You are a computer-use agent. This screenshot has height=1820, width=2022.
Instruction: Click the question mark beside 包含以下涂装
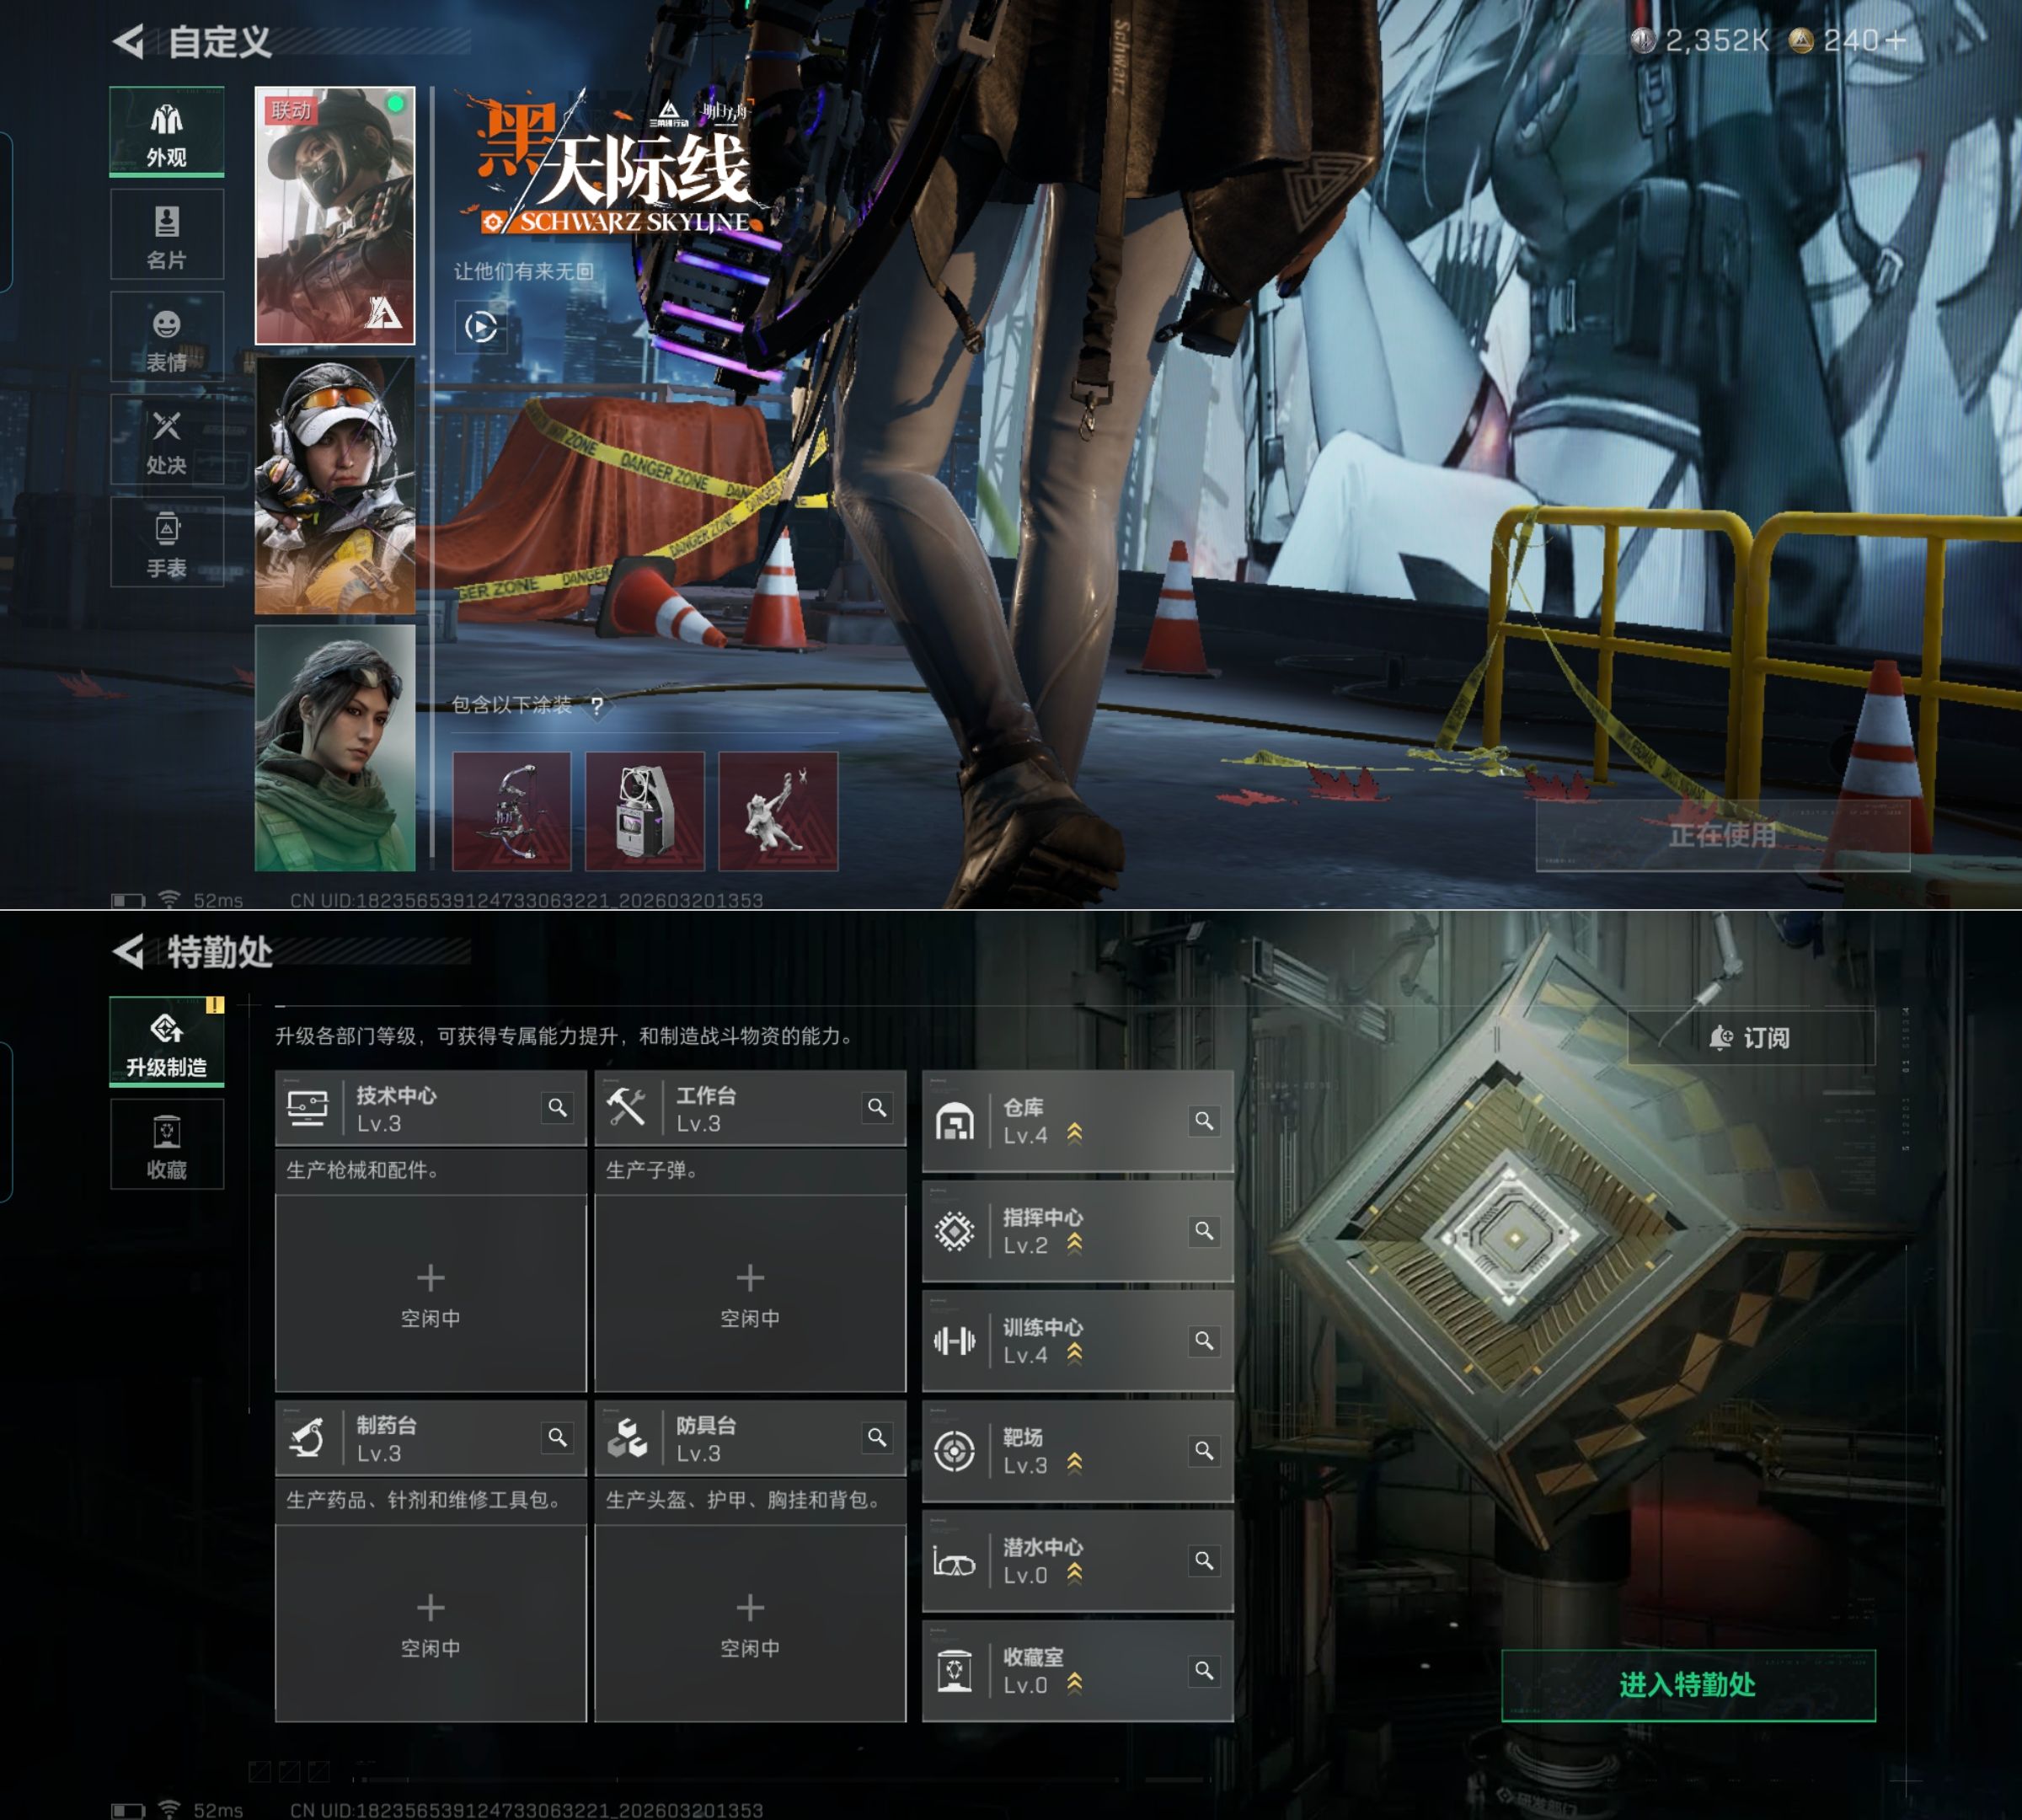tap(597, 705)
